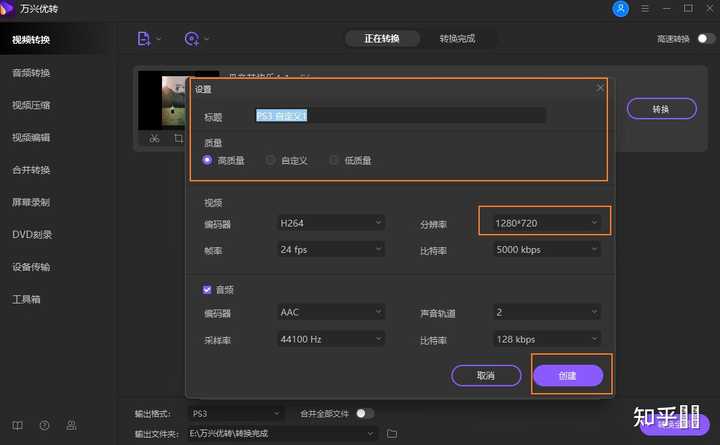Select the 低质量 radio option

(x=334, y=160)
